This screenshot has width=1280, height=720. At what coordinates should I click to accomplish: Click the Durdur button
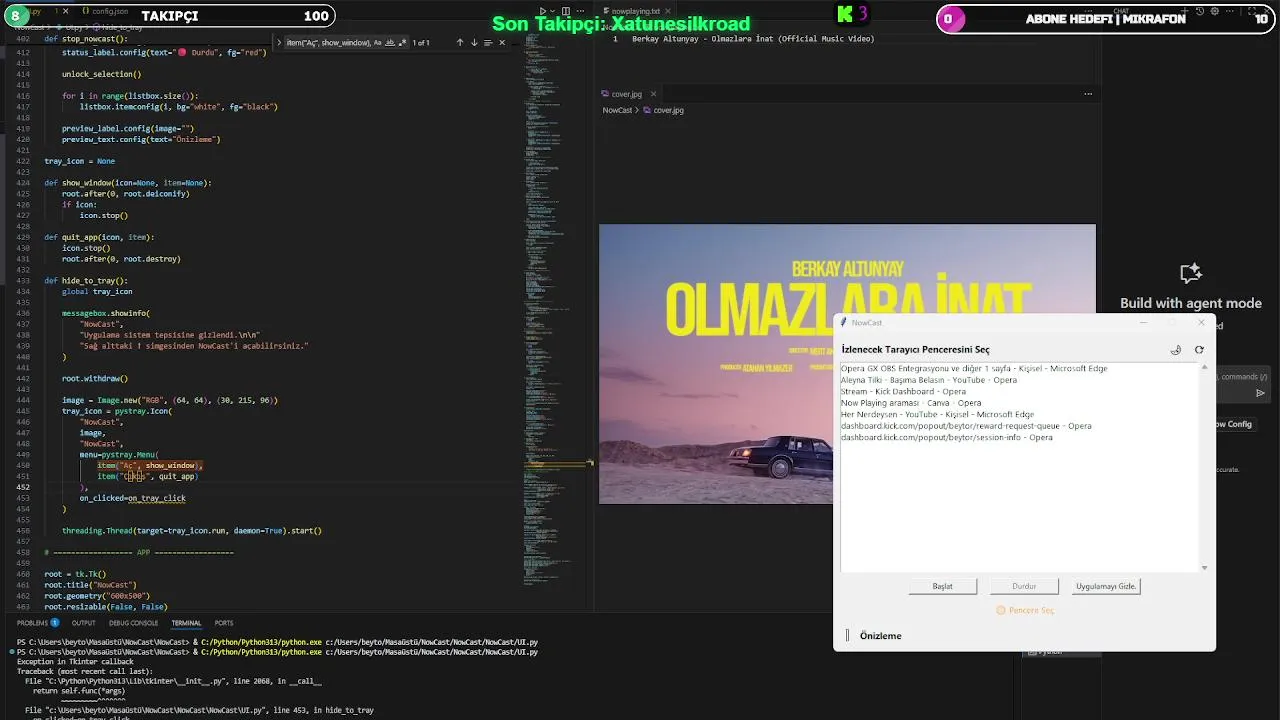(1024, 586)
